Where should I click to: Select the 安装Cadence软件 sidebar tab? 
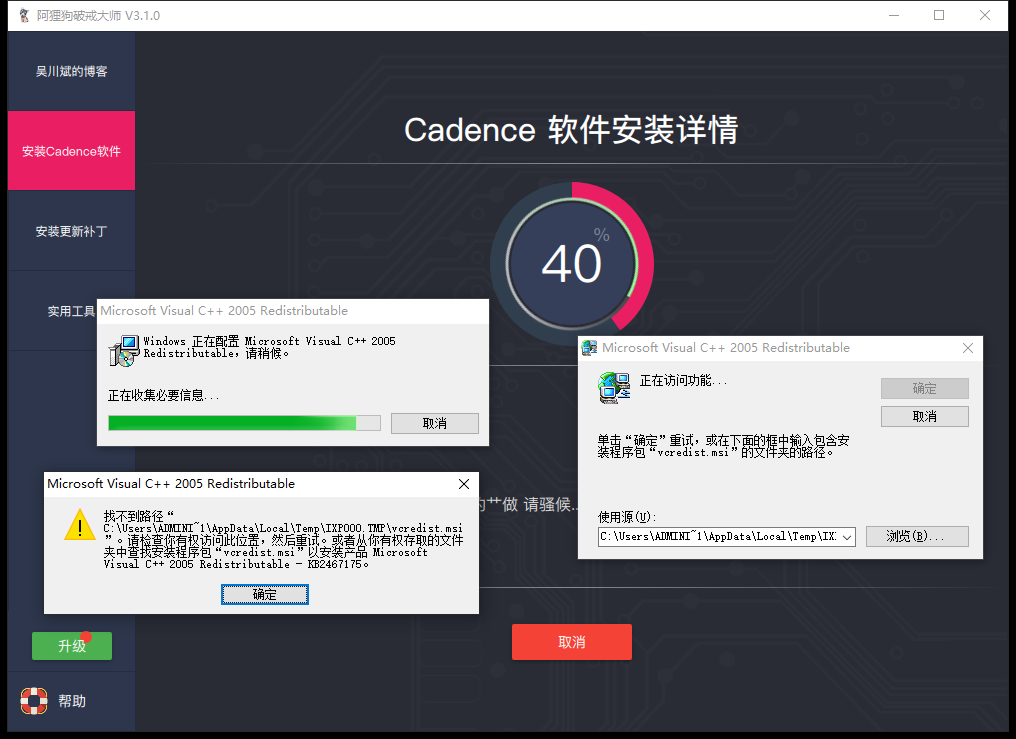(x=71, y=151)
